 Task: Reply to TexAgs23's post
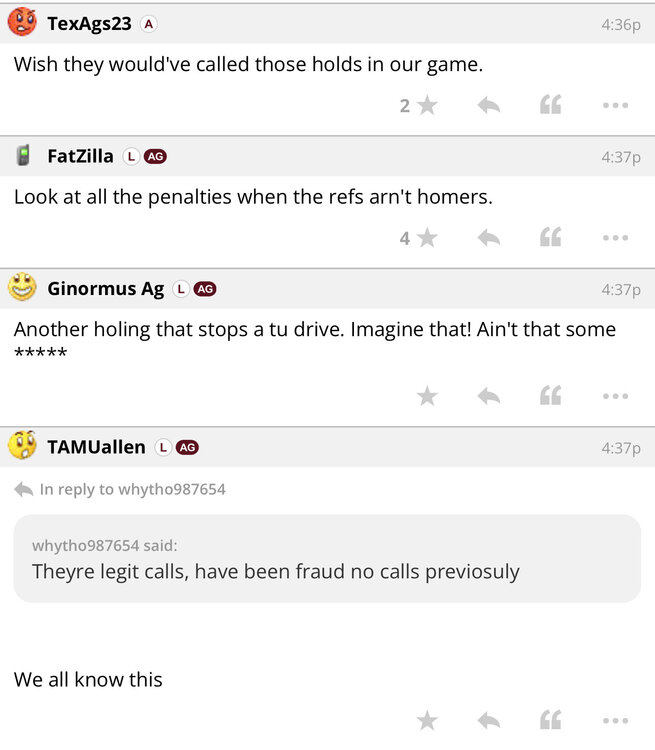[488, 105]
